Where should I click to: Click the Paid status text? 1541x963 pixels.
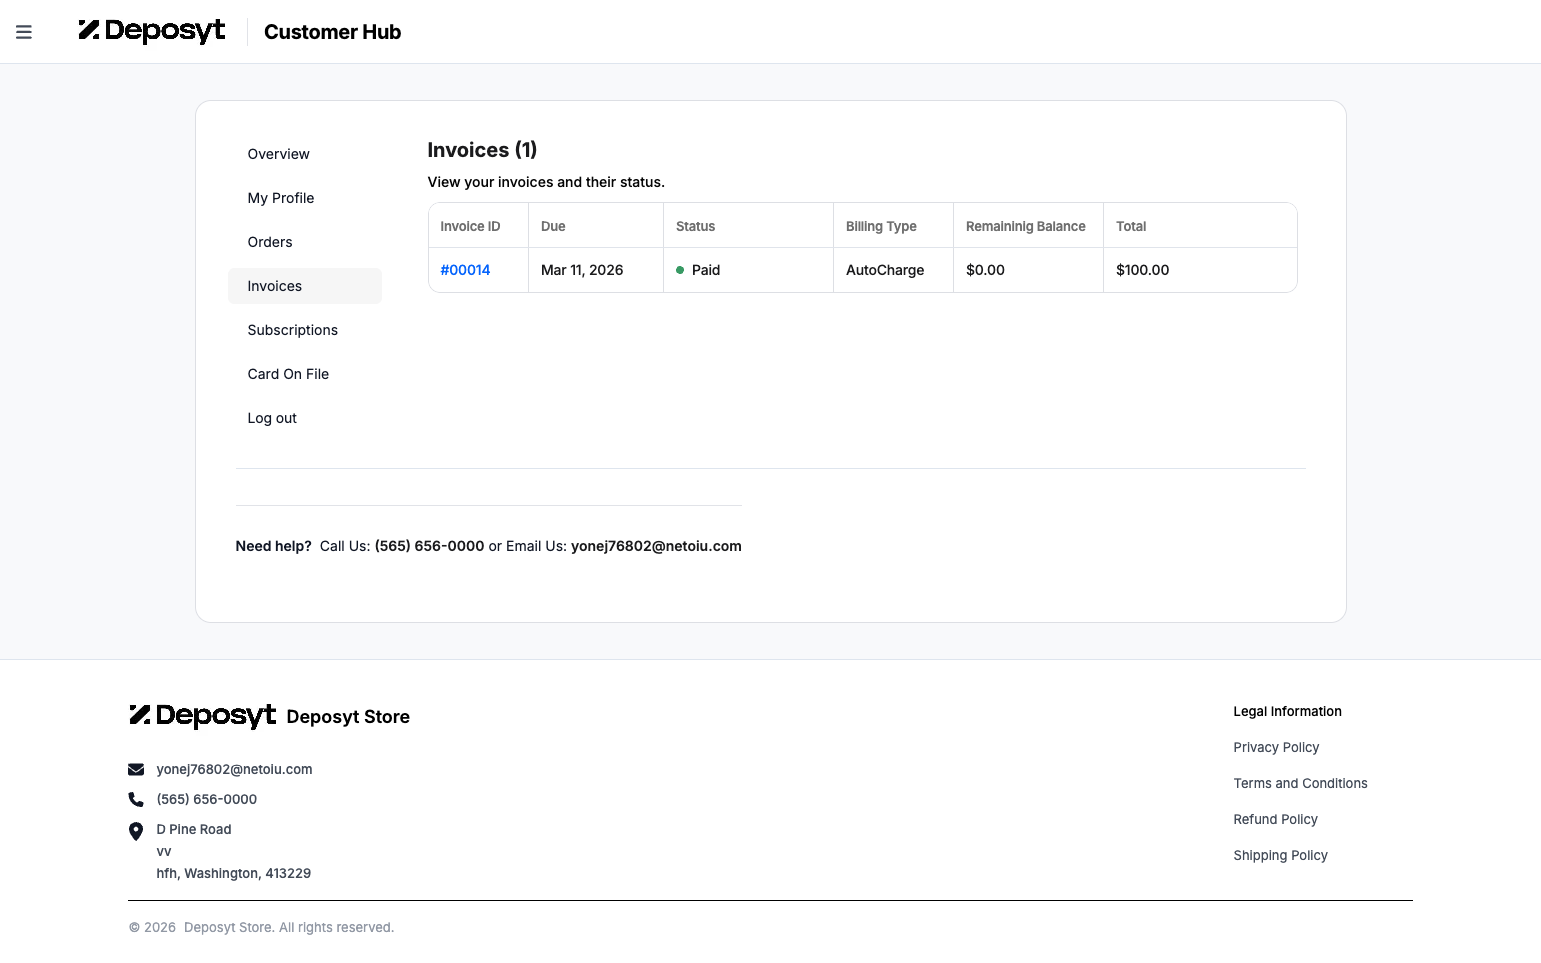click(x=706, y=270)
